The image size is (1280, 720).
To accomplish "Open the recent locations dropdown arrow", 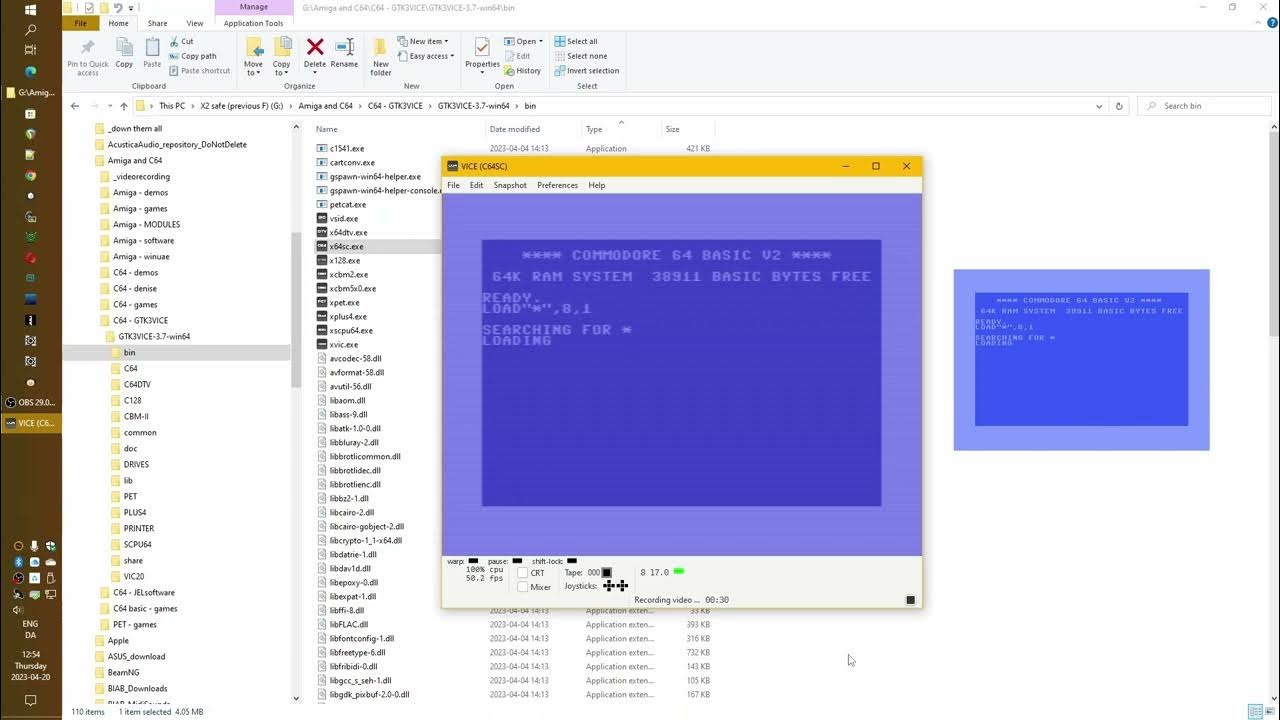I will (110, 106).
